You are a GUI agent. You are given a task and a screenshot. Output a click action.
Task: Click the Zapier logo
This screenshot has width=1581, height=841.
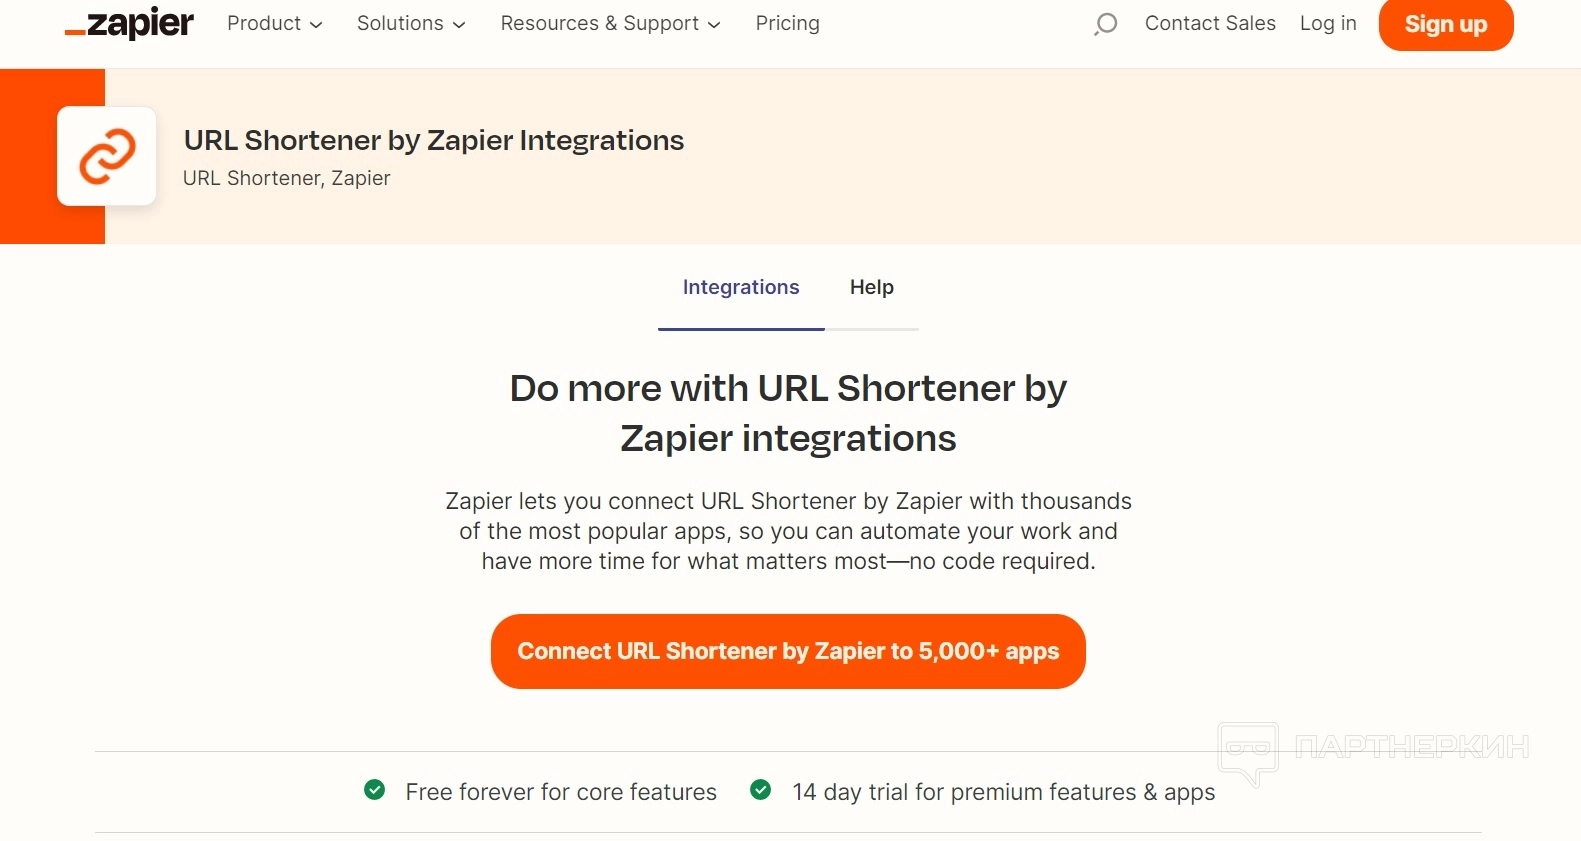coord(130,24)
